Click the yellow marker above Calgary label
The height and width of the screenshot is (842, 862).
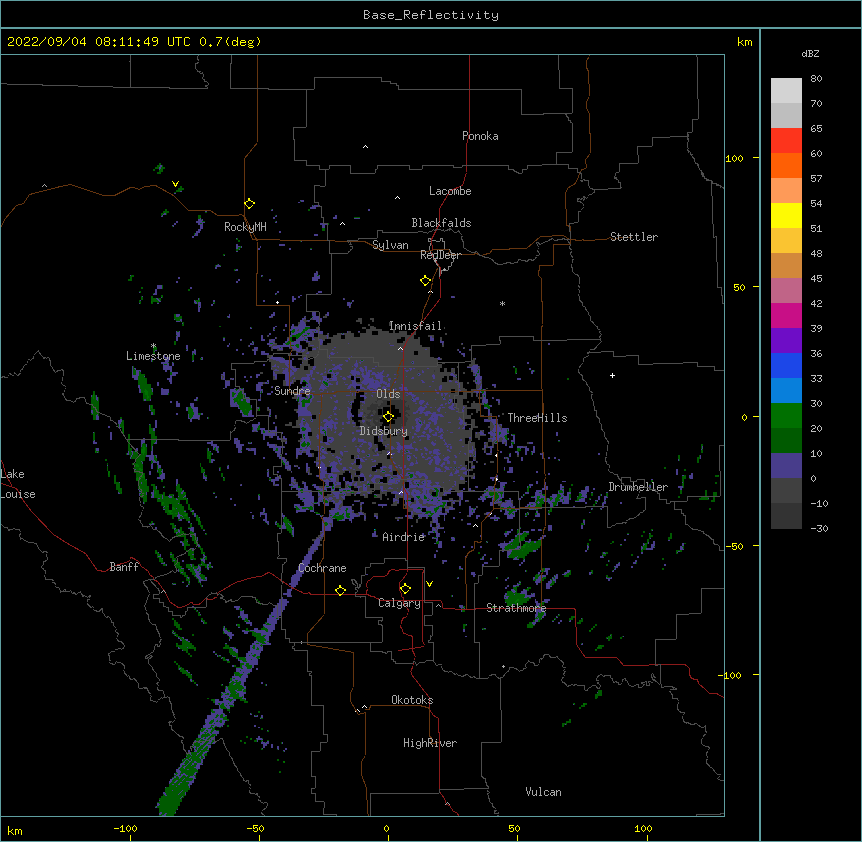(x=405, y=589)
